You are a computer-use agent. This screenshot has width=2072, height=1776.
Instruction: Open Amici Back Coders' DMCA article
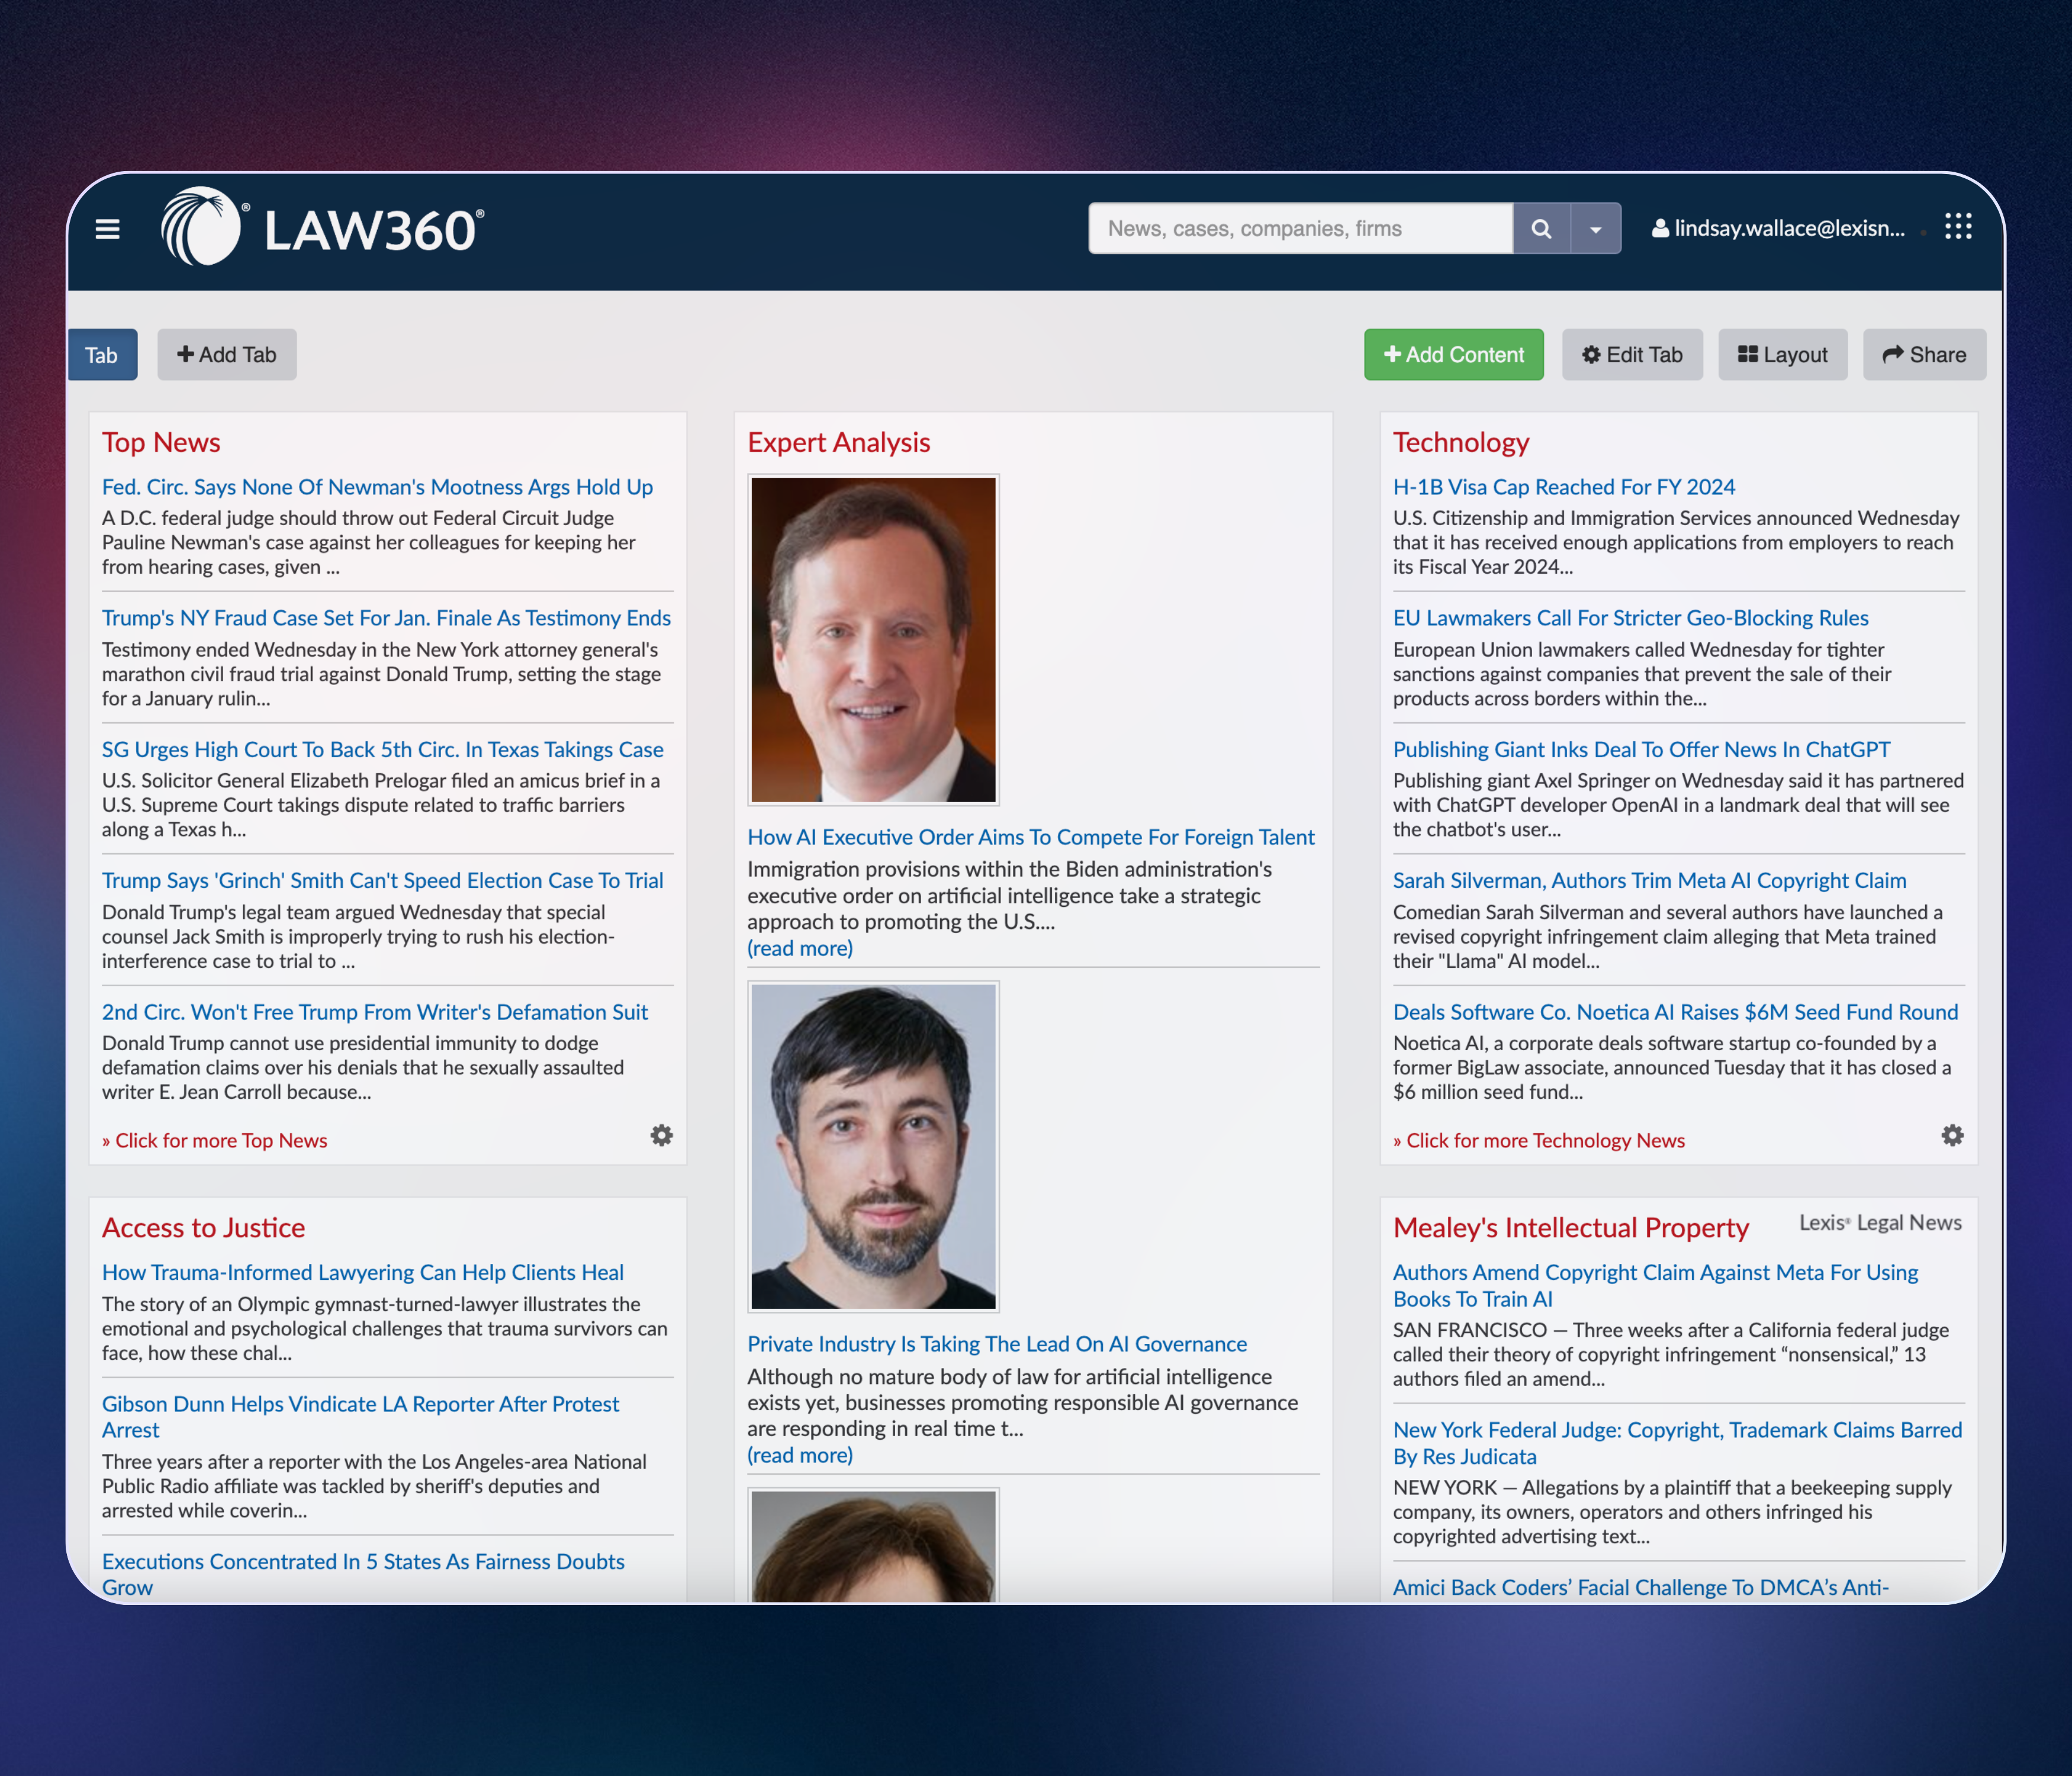(x=1641, y=1587)
